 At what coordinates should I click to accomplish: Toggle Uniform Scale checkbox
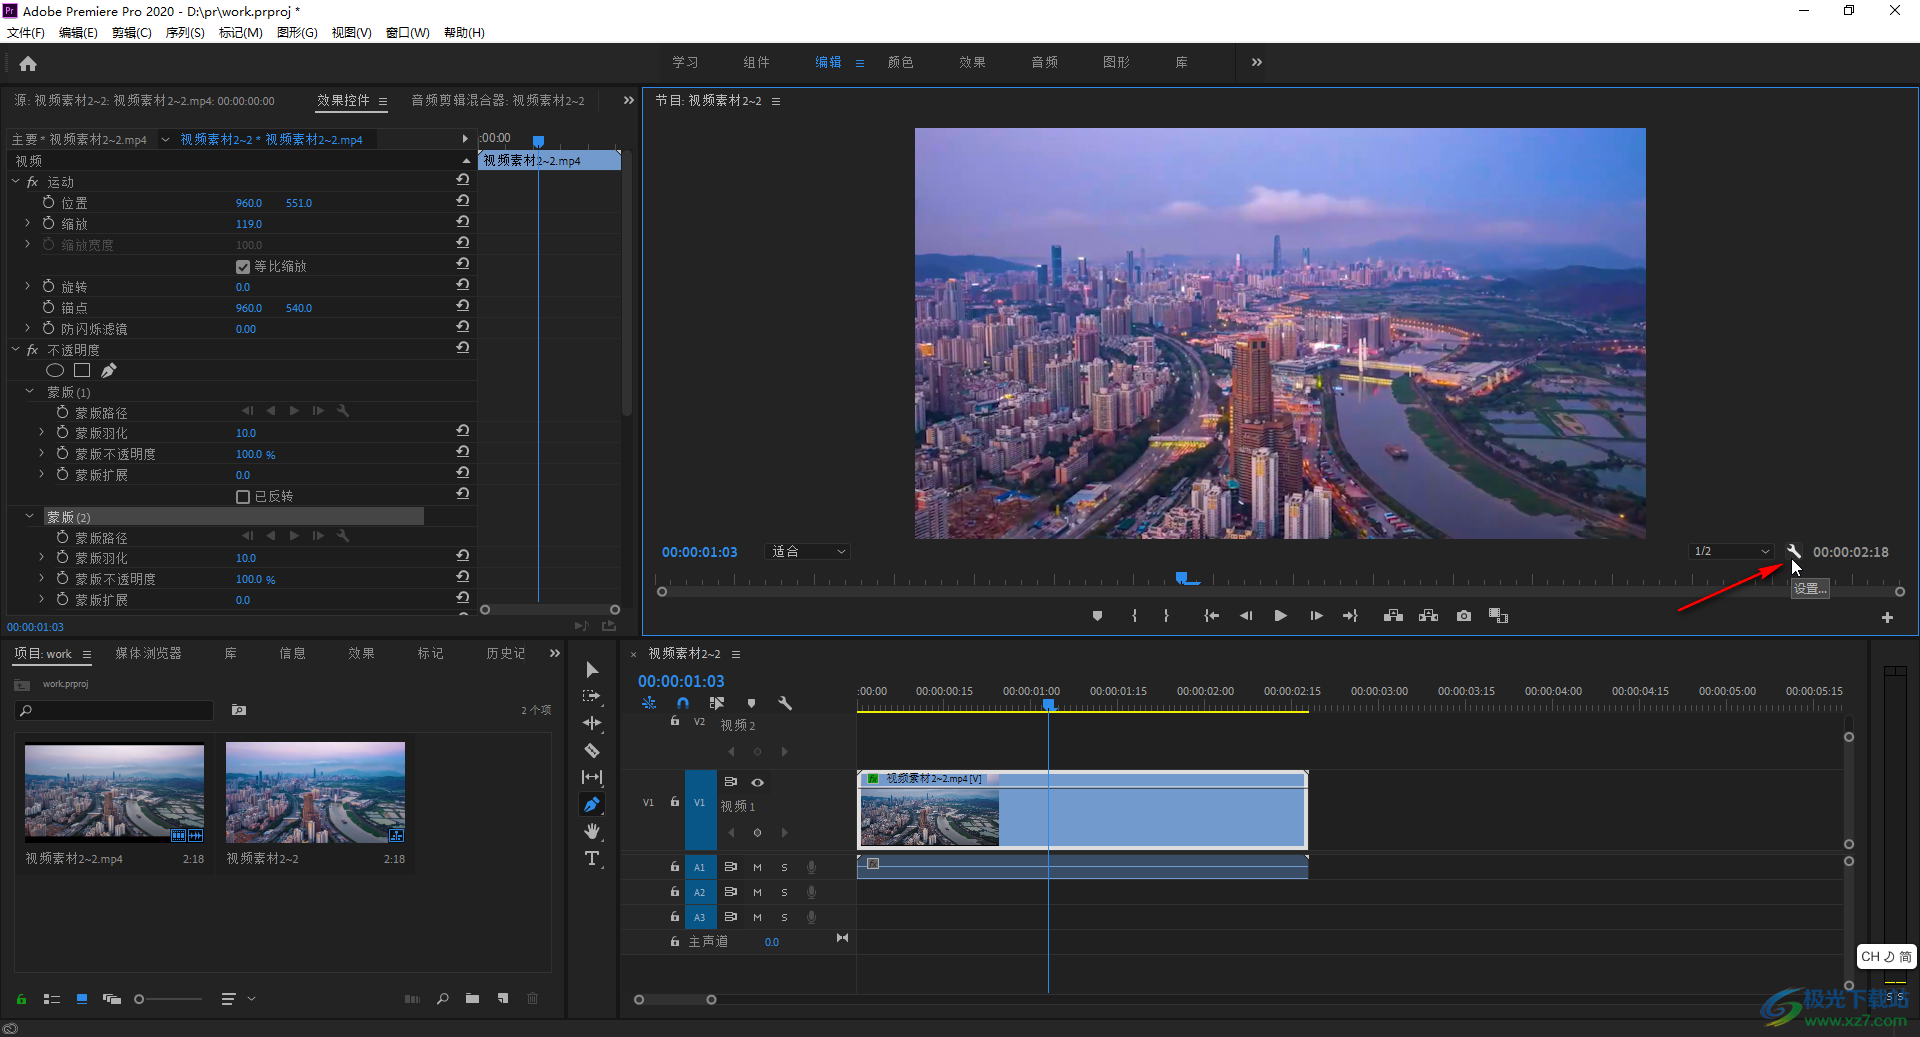242,267
